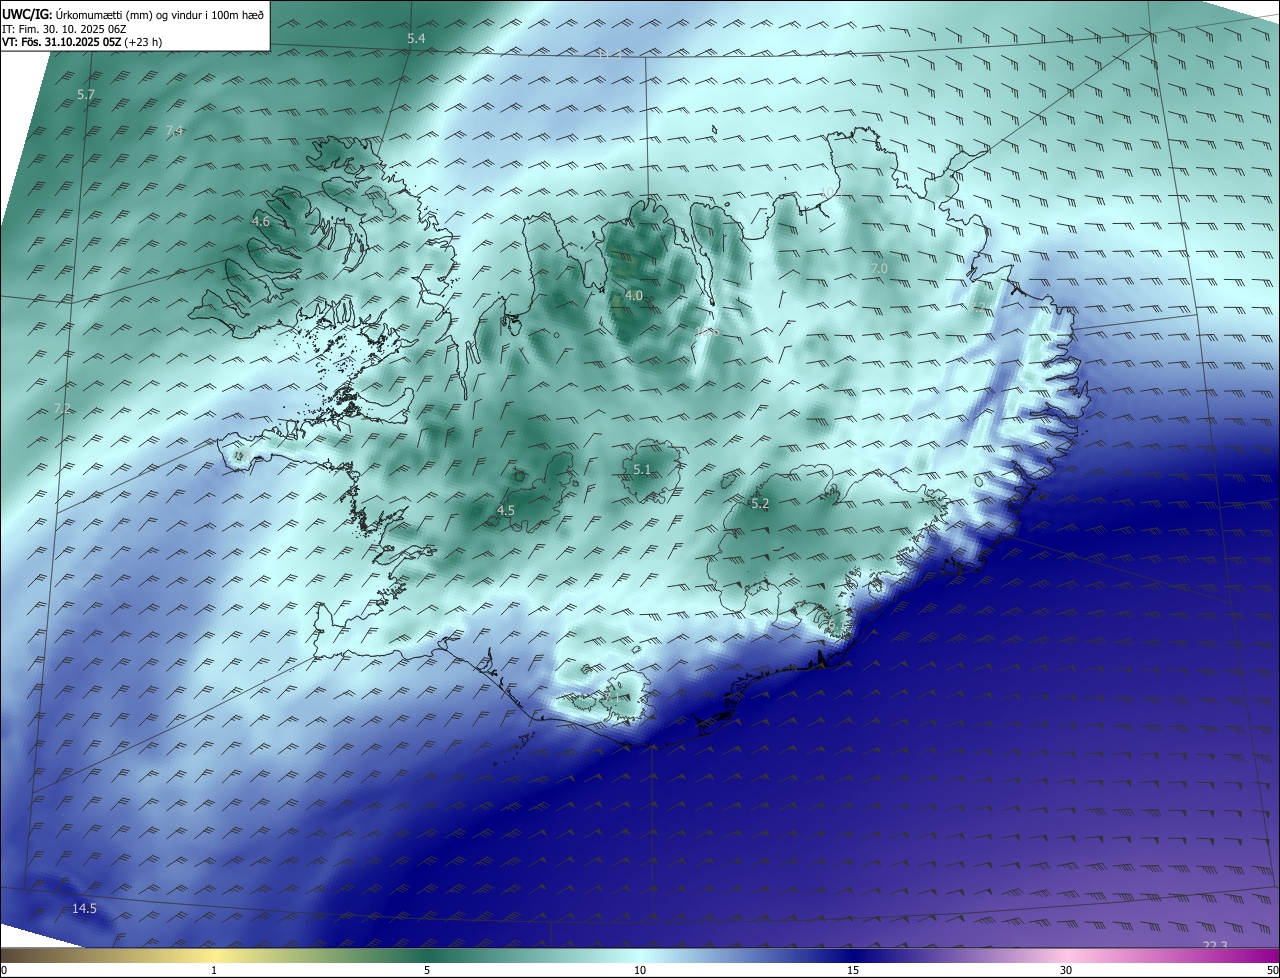The width and height of the screenshot is (1280, 978).
Task: Click the color scale tick label "30"
Action: pyautogui.click(x=1066, y=970)
